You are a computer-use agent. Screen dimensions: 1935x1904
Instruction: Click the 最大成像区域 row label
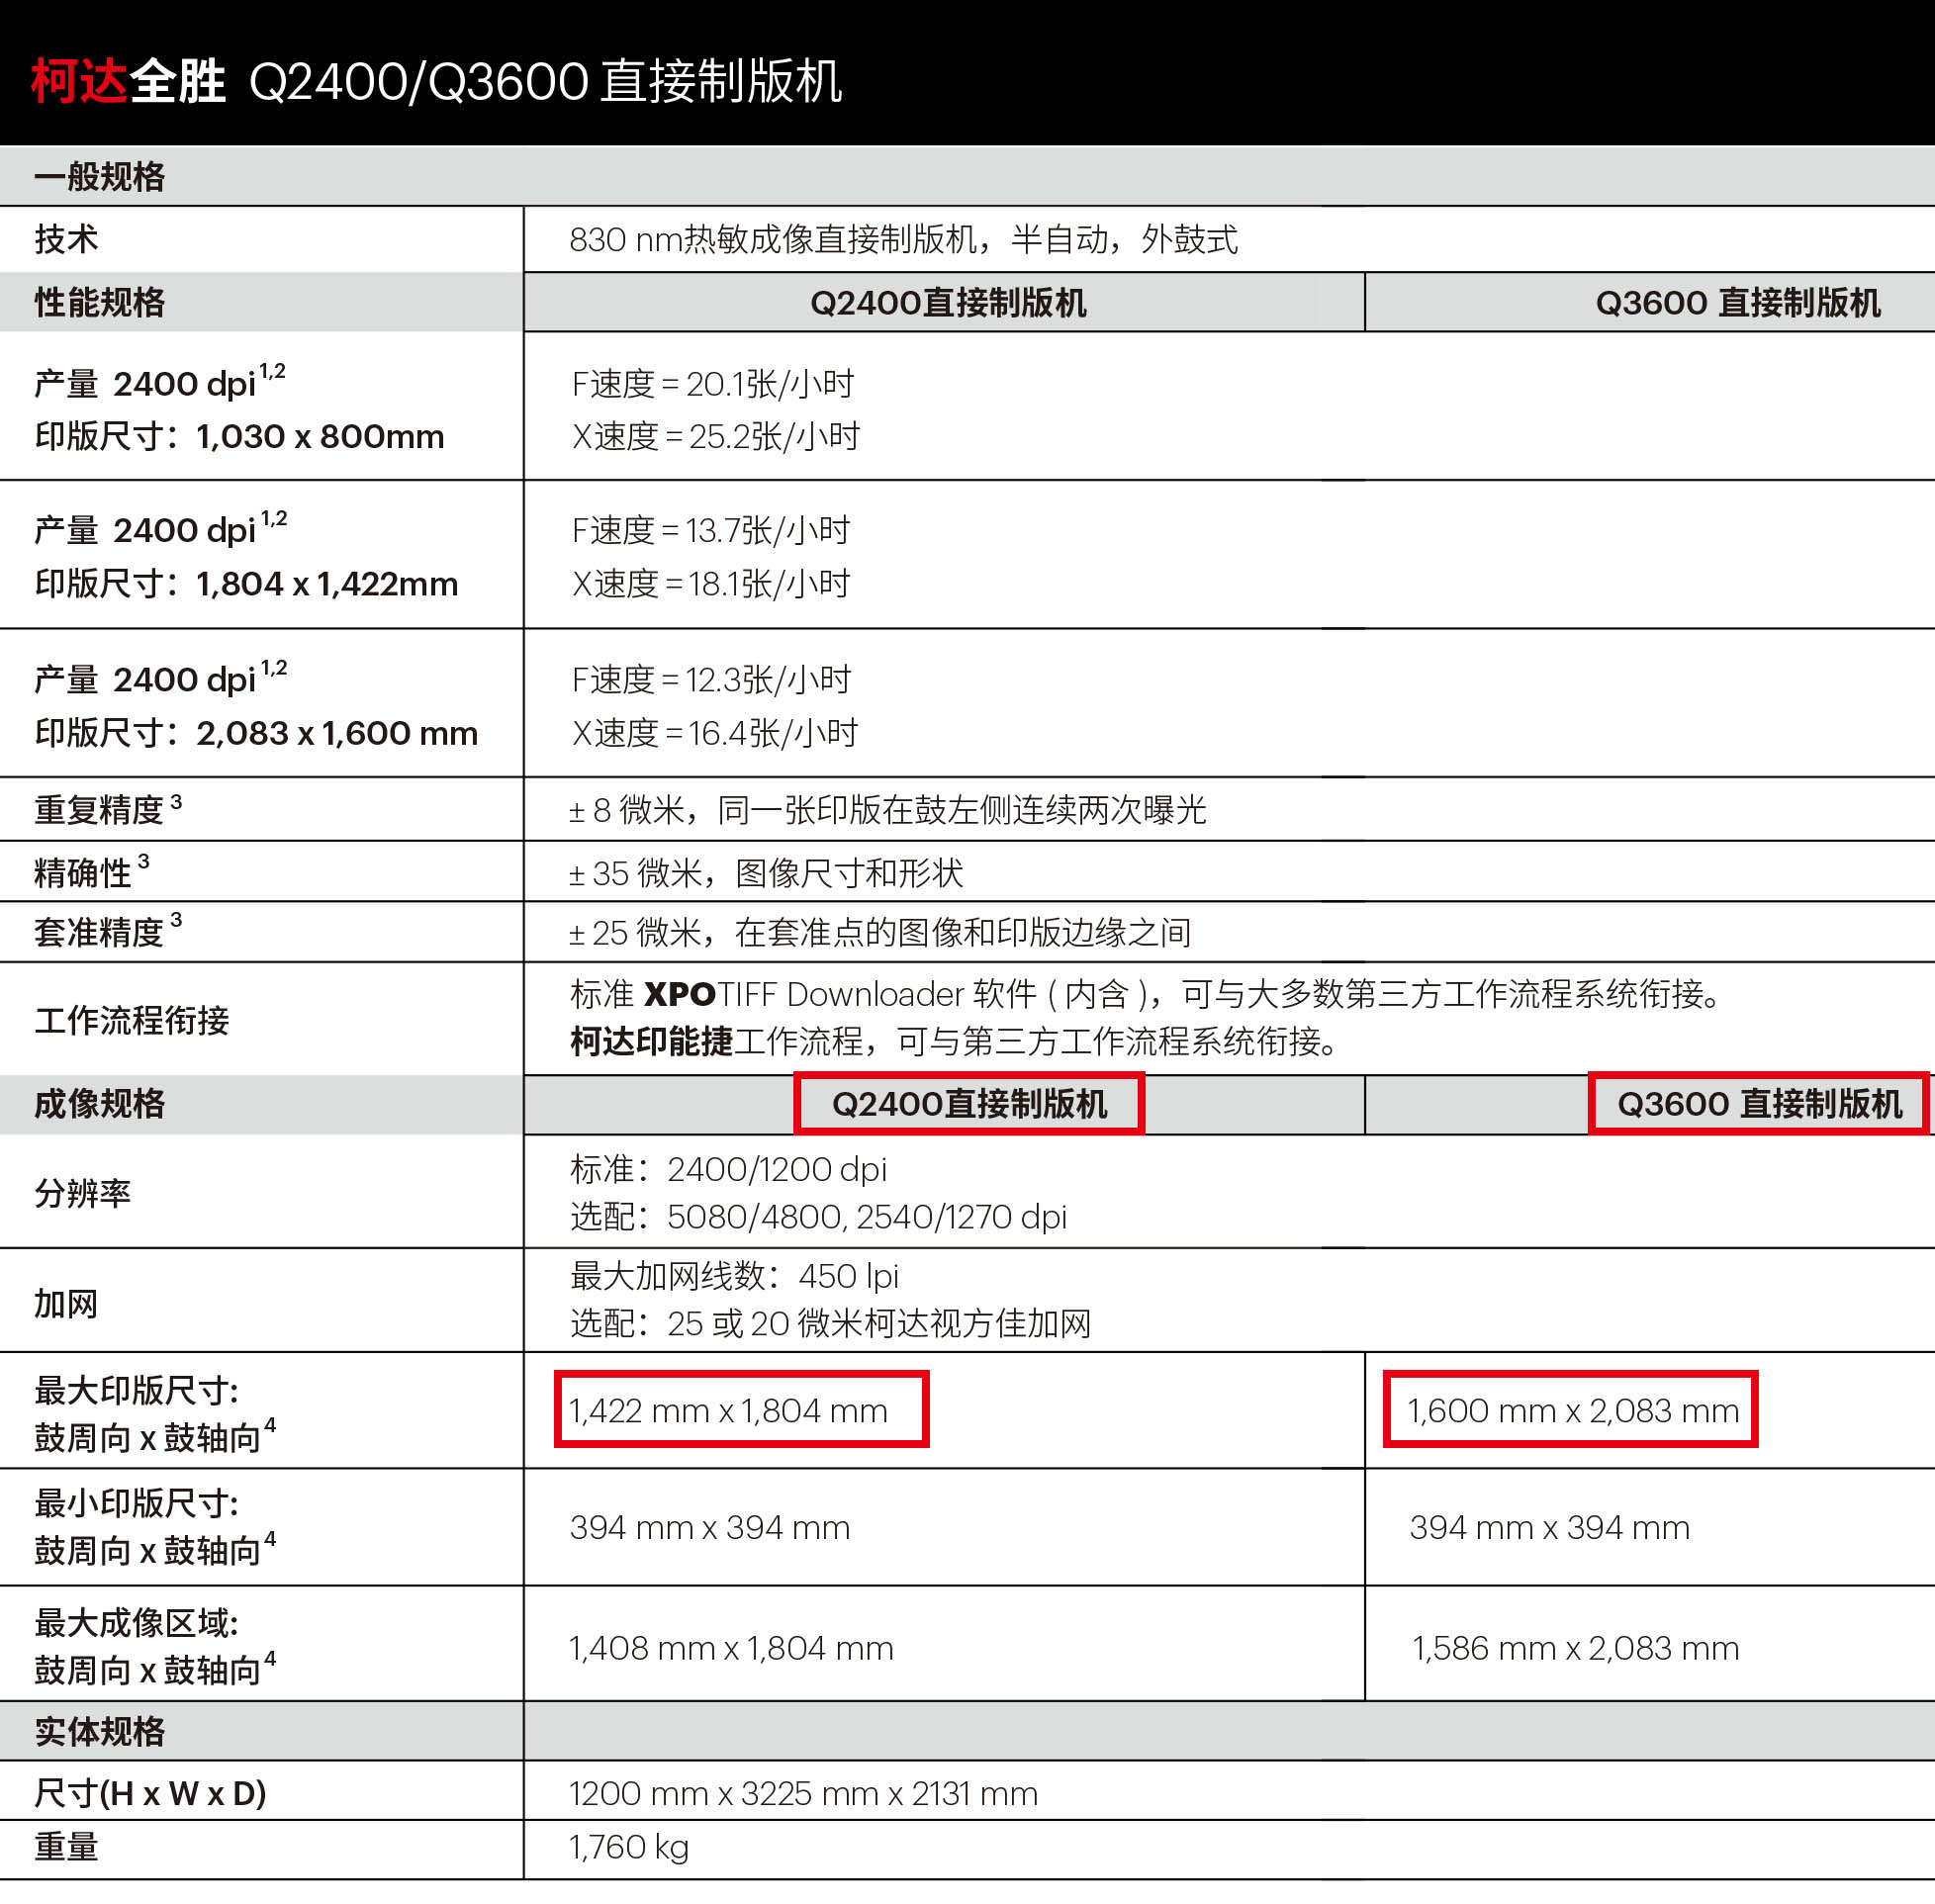coord(155,1647)
